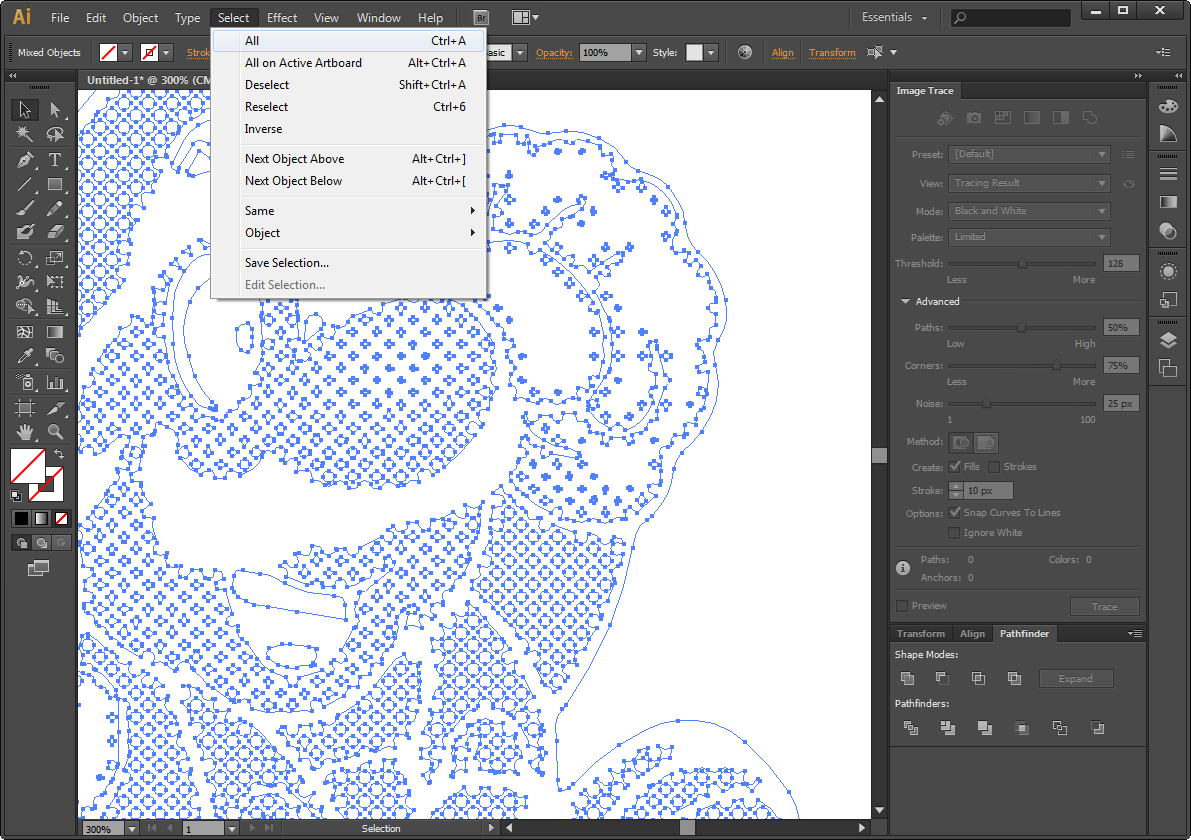Open the View dropdown (Tracing Result)

(x=1029, y=183)
